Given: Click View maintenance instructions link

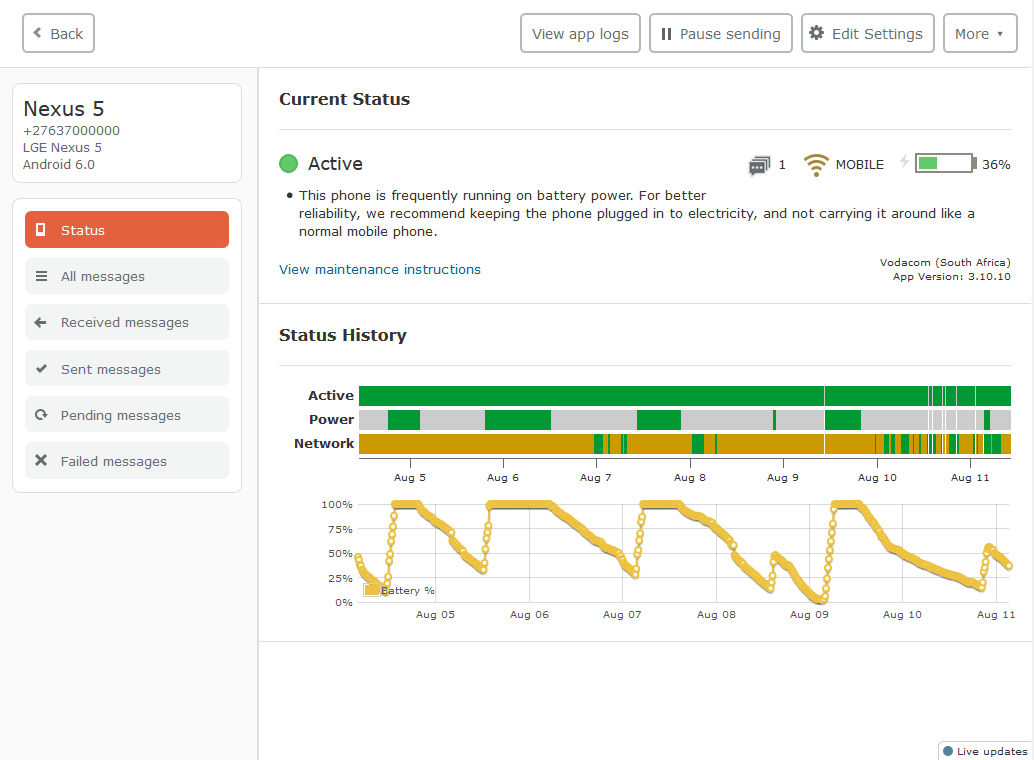Looking at the screenshot, I should click(380, 269).
